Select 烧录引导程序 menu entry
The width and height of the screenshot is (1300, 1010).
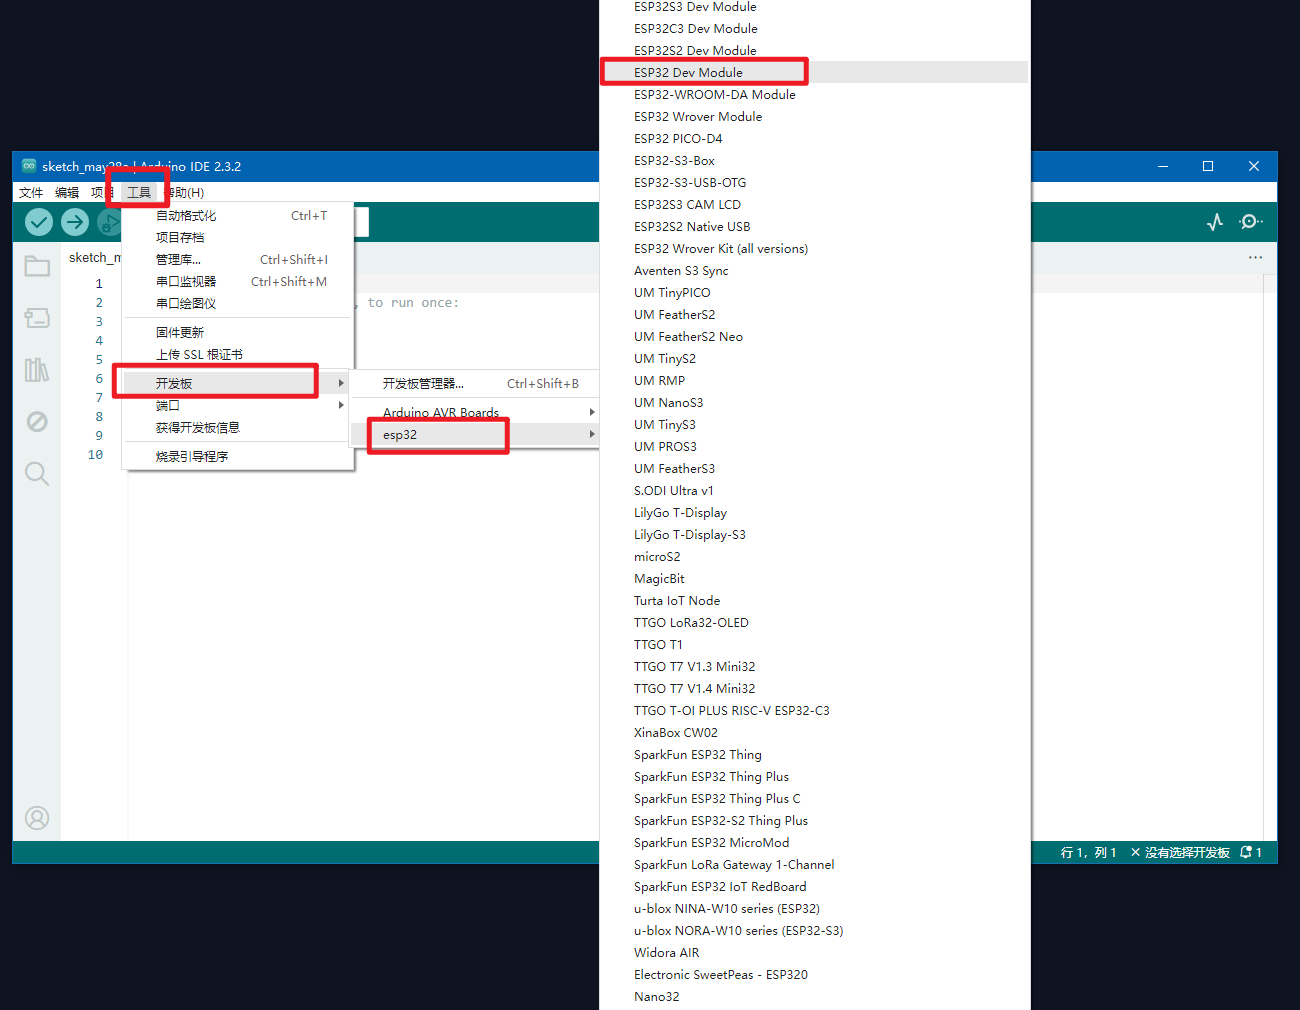[237, 456]
